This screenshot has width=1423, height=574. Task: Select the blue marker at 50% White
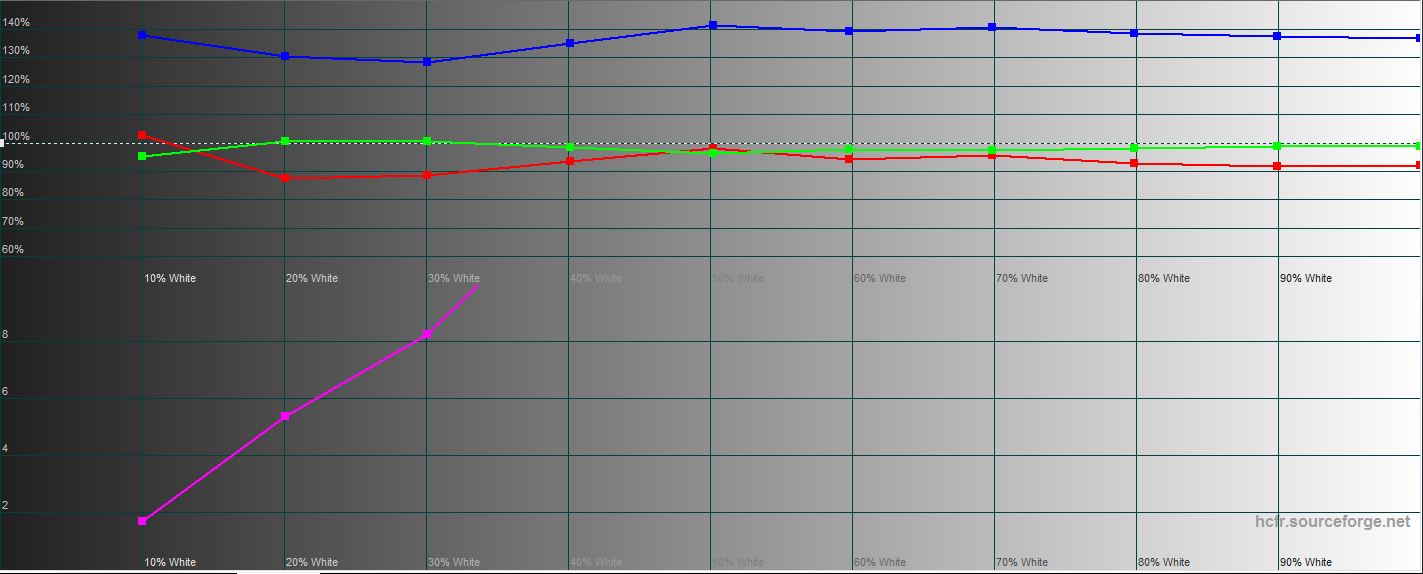[x=713, y=25]
